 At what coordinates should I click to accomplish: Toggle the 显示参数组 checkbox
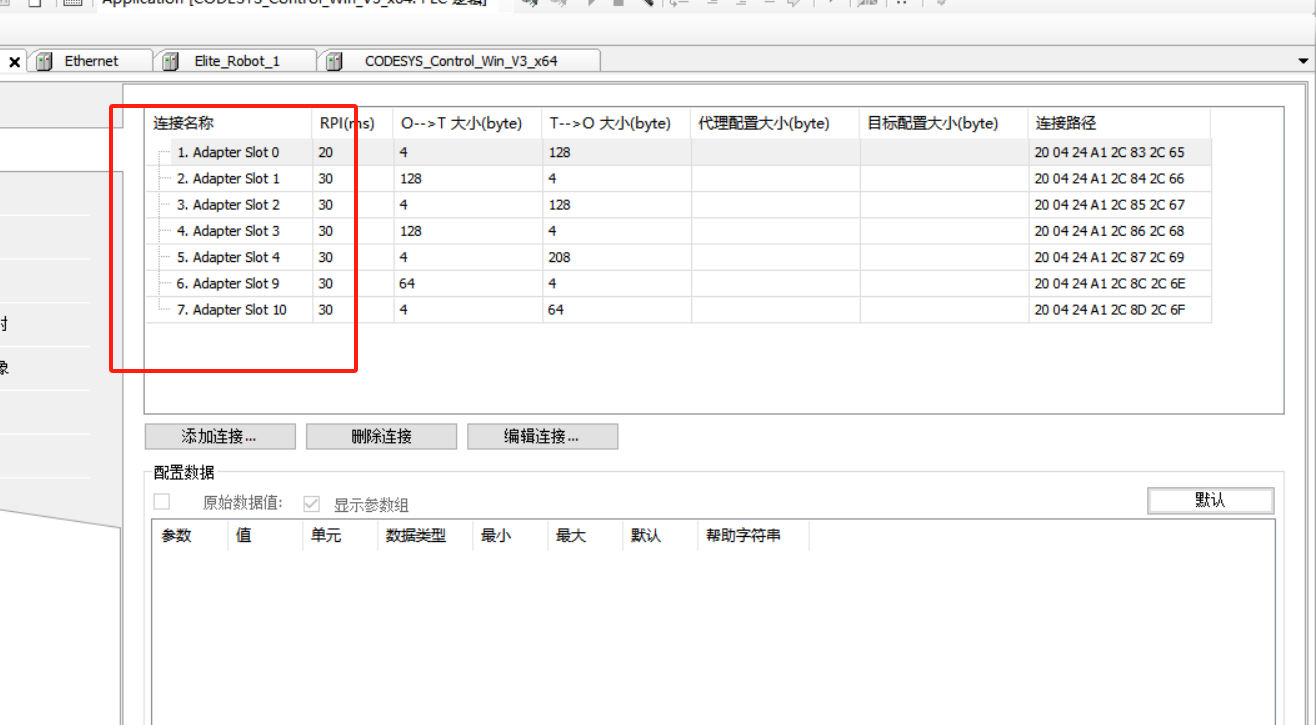pos(312,504)
